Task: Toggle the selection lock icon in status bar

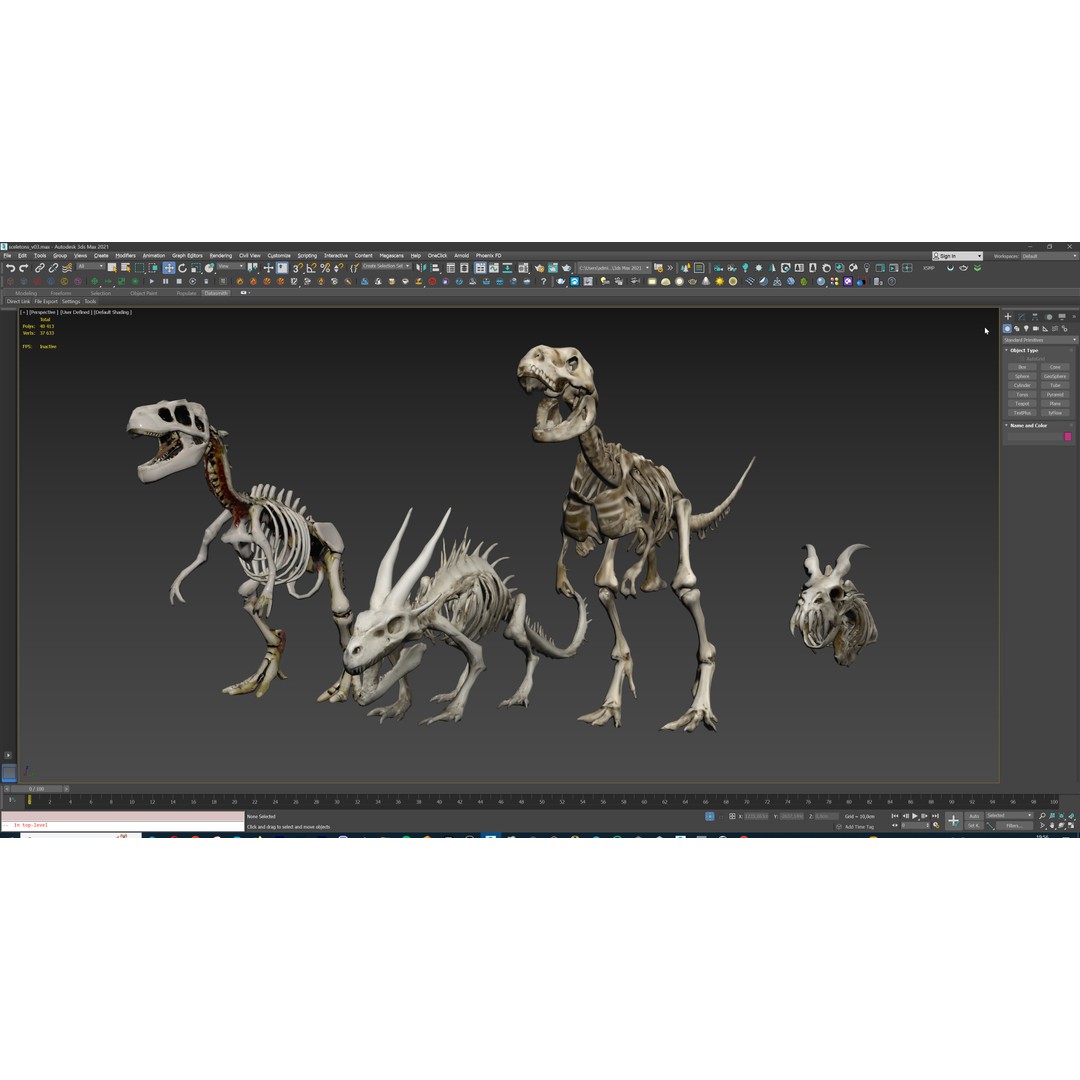Action: 721,817
